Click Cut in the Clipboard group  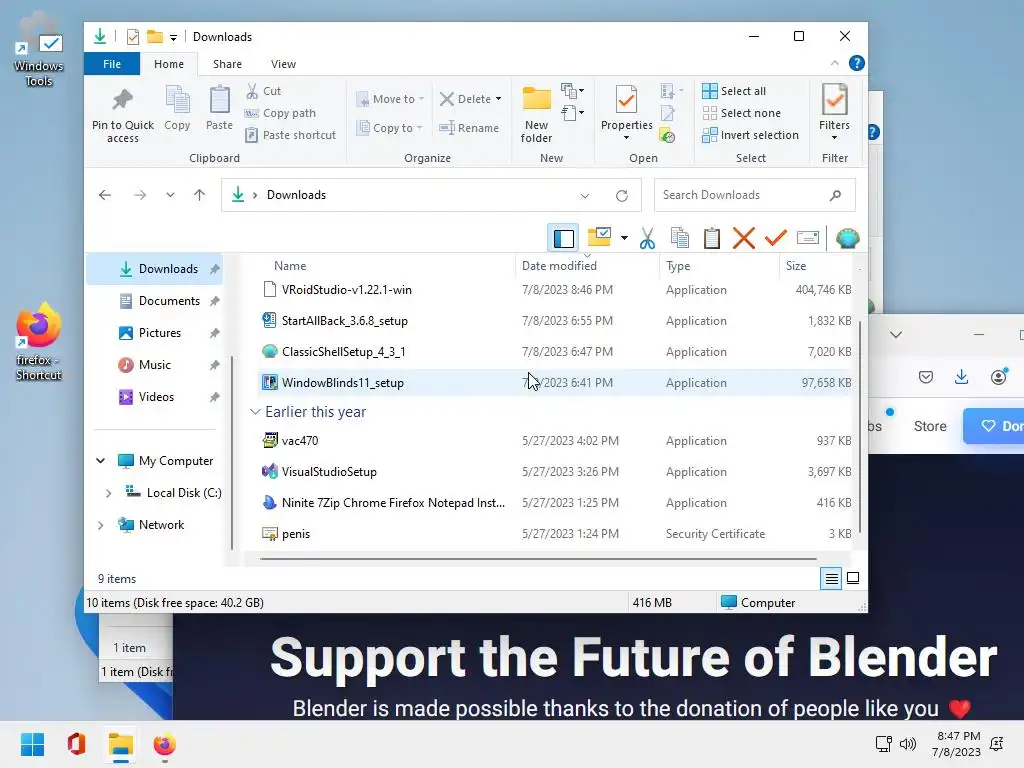pos(263,91)
